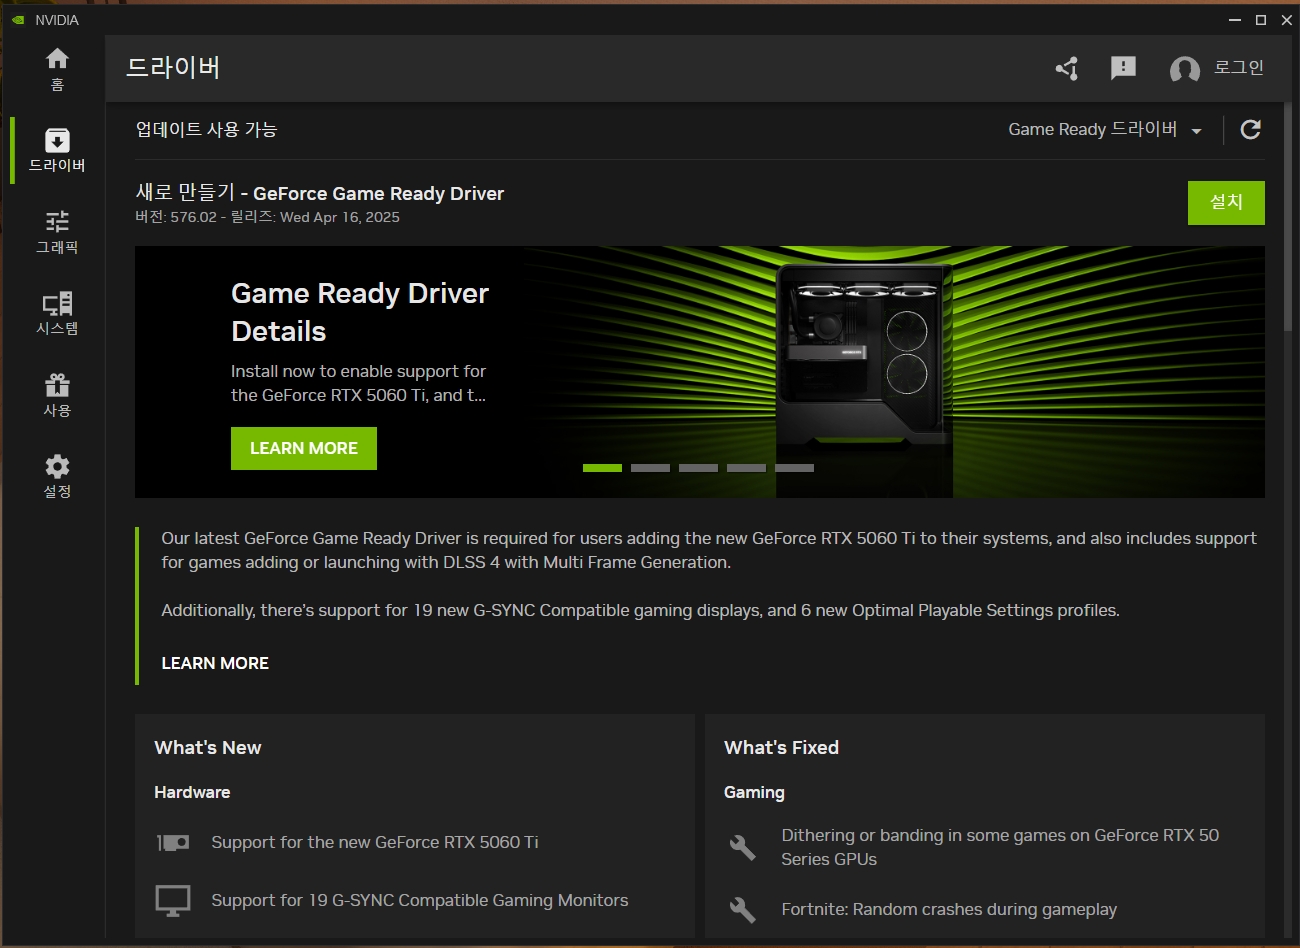This screenshot has height=948, width=1300.
Task: Click the LEARN MORE link under description
Action: pyautogui.click(x=215, y=663)
